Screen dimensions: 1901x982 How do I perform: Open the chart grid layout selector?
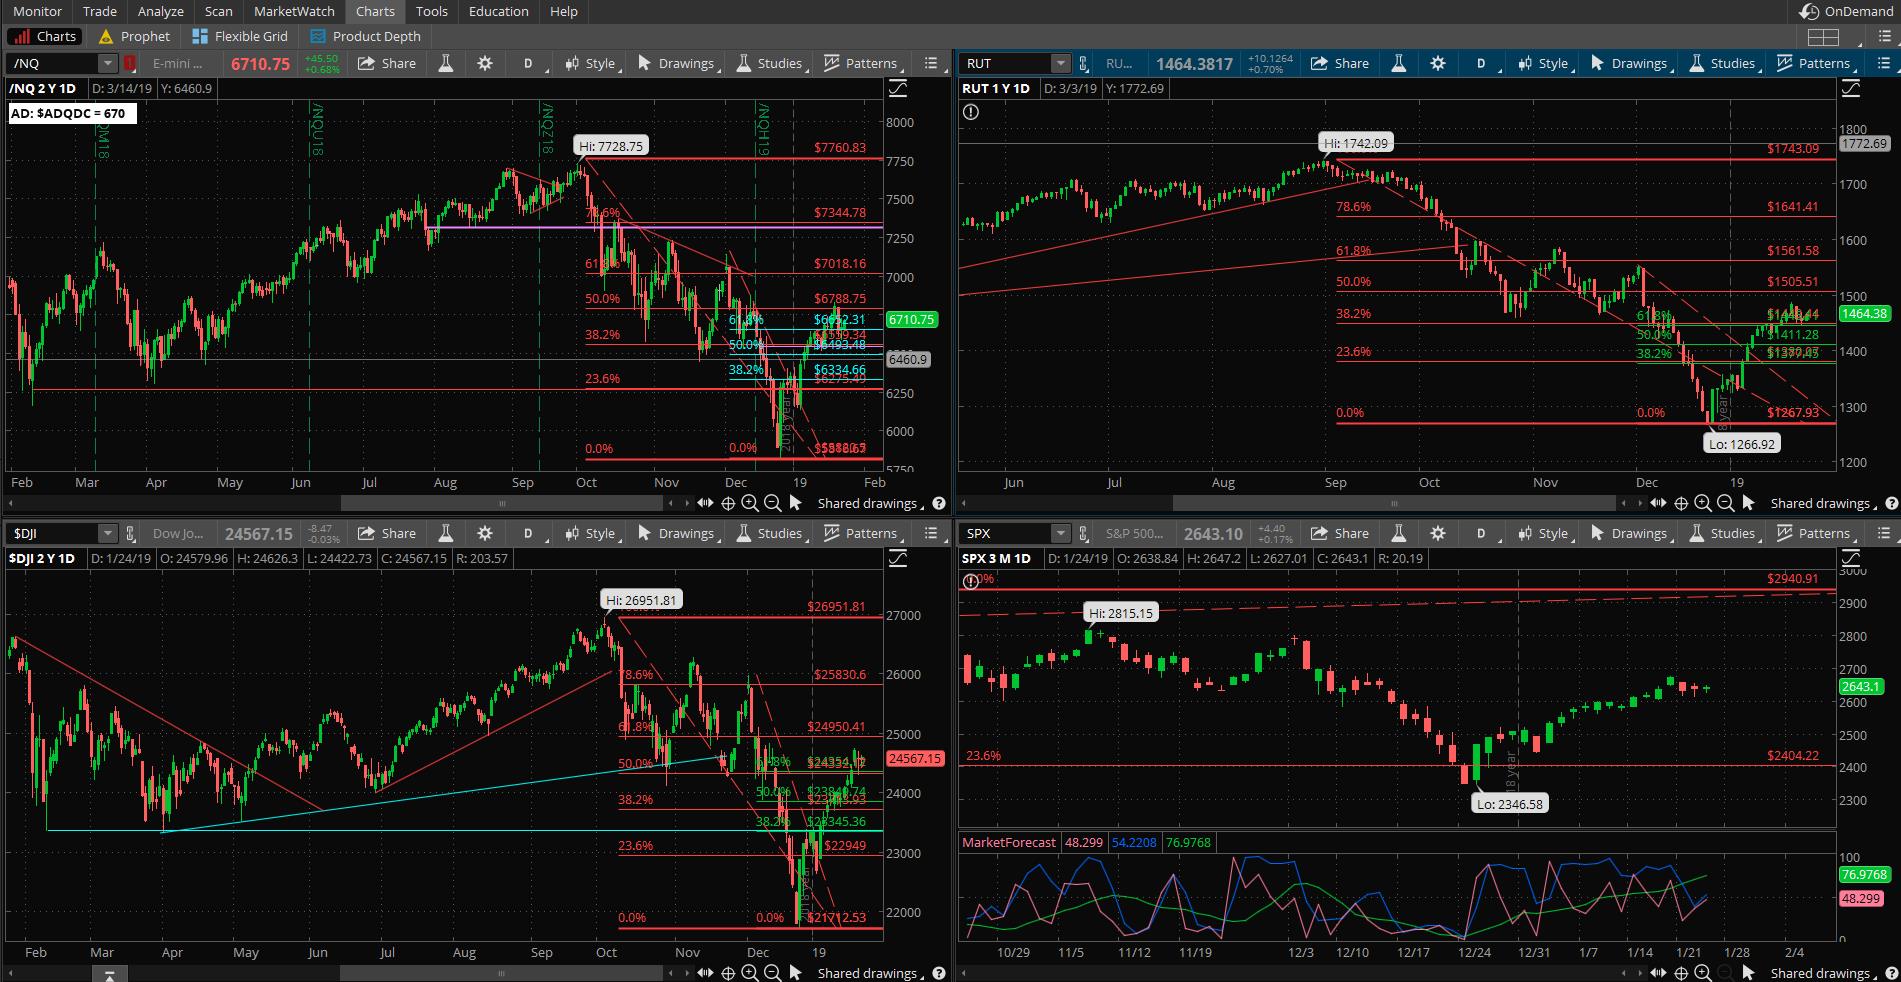(x=1823, y=37)
